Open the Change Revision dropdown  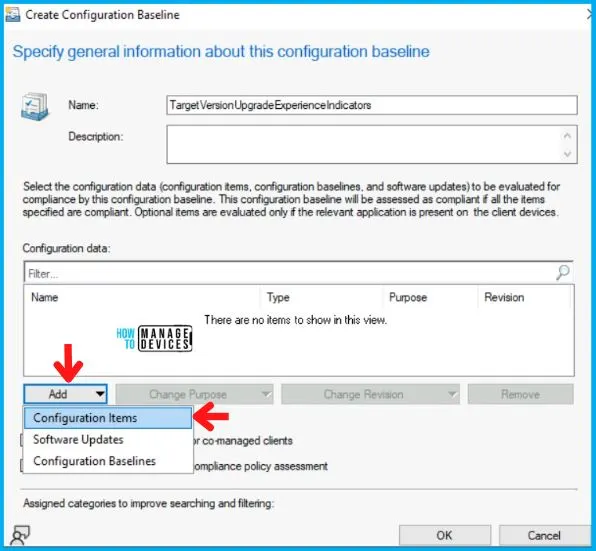click(x=370, y=394)
